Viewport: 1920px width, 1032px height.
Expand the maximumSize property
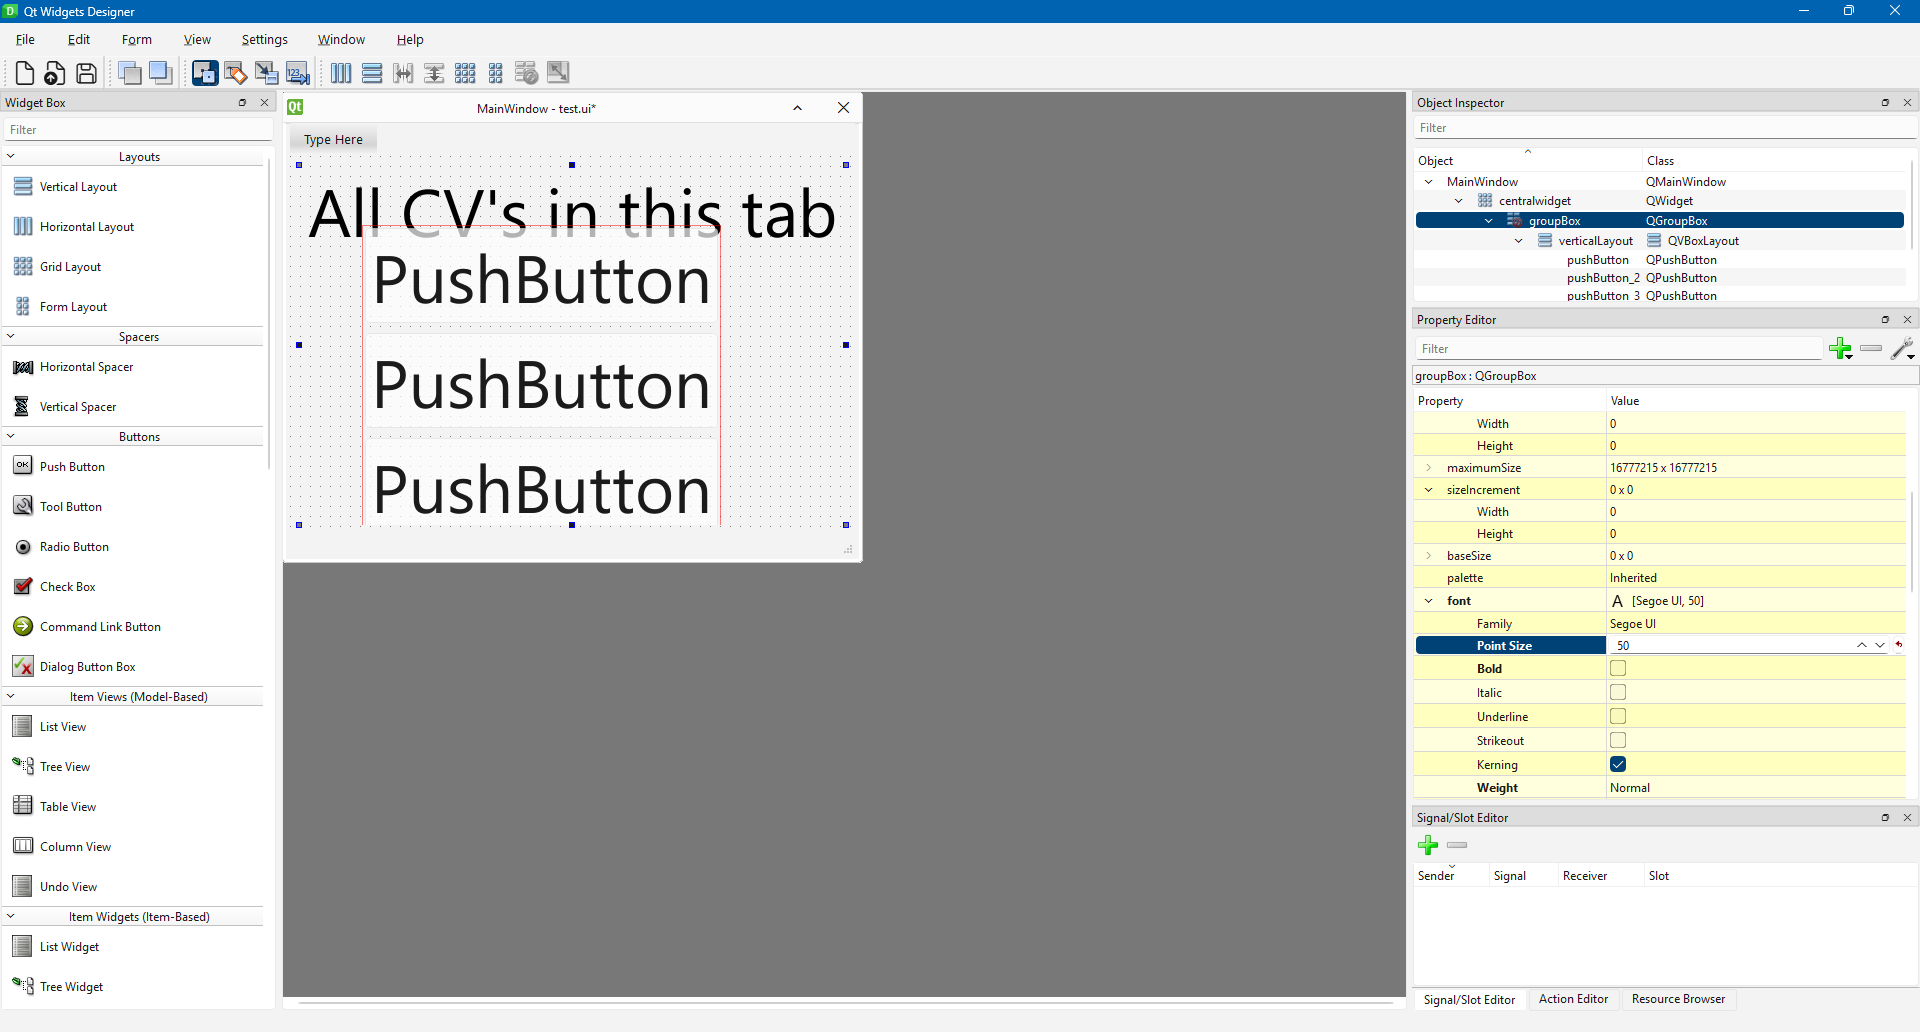tap(1428, 468)
